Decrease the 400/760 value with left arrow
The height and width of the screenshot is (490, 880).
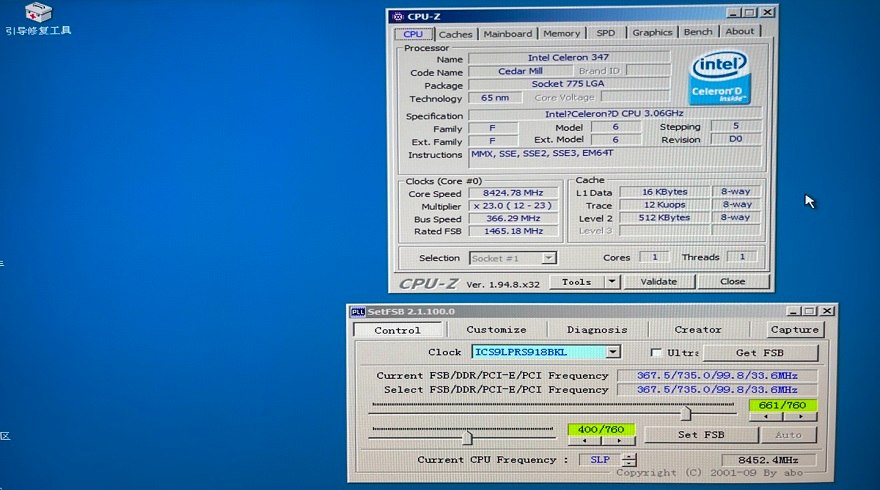[584, 441]
